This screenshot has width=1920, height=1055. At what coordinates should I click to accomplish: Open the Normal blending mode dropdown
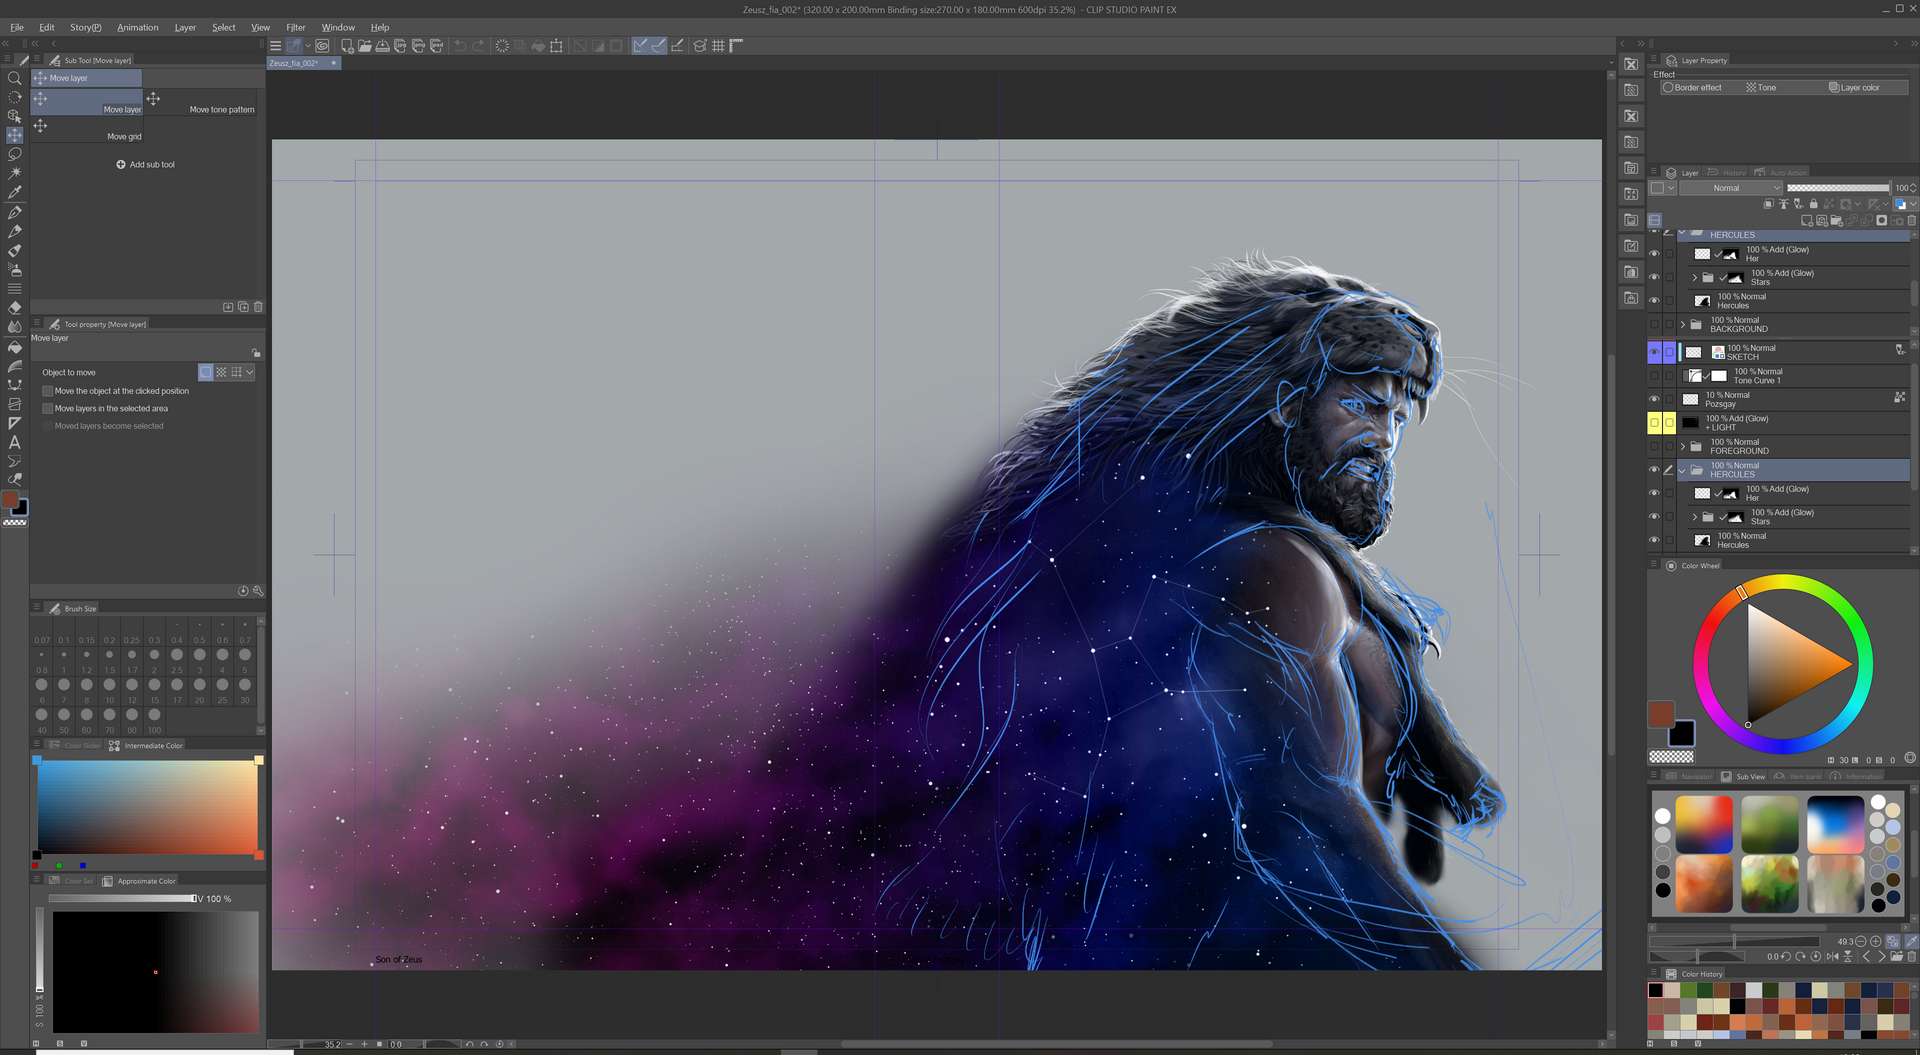pos(1732,188)
